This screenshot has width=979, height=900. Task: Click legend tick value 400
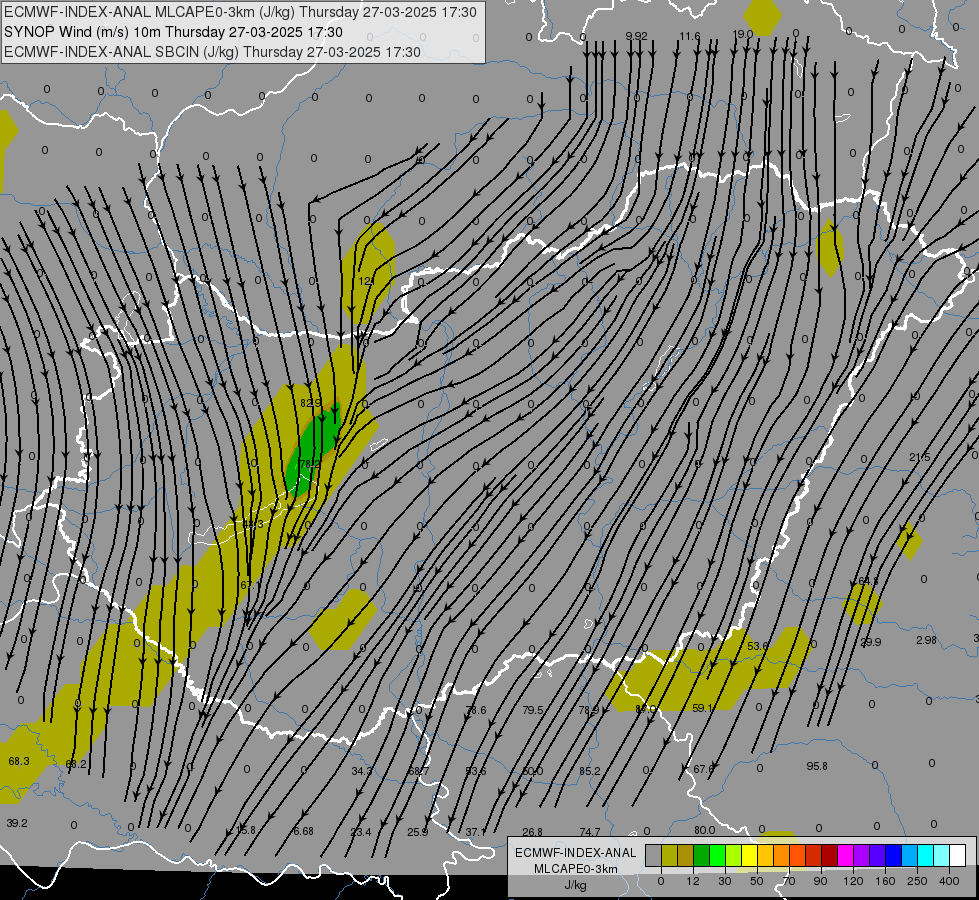949,881
